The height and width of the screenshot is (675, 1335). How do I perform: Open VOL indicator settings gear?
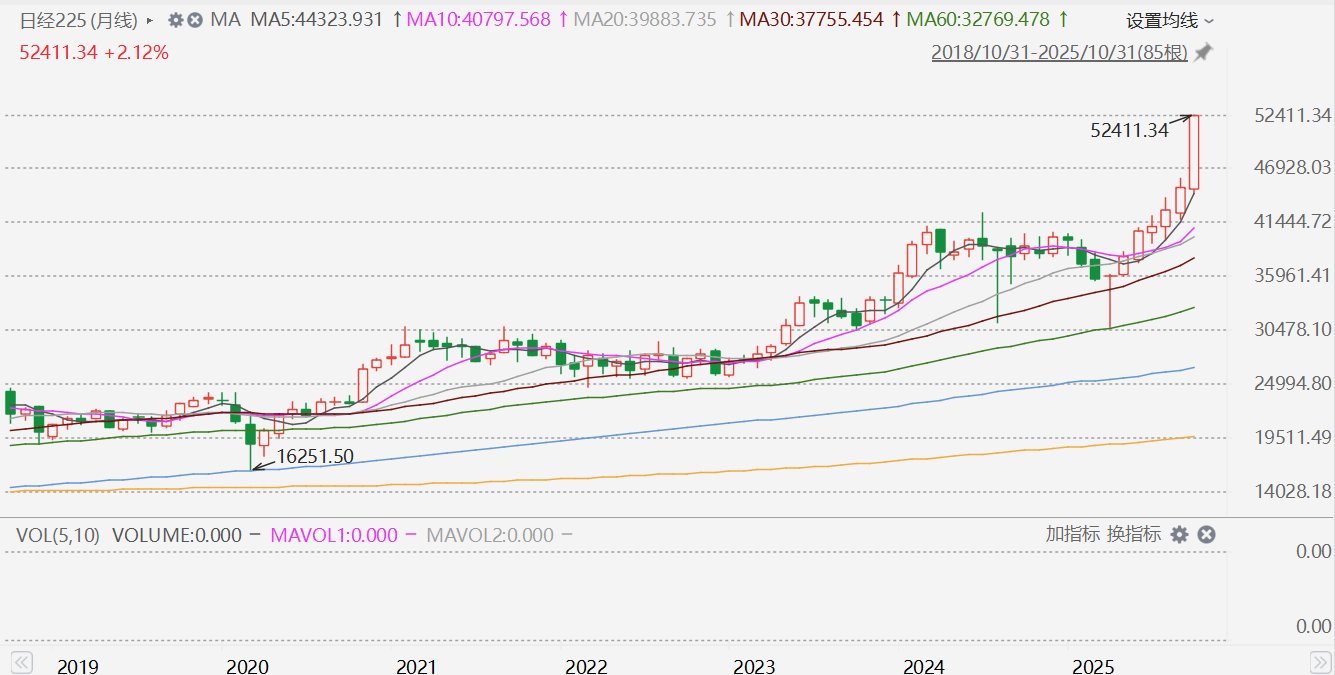(1179, 535)
